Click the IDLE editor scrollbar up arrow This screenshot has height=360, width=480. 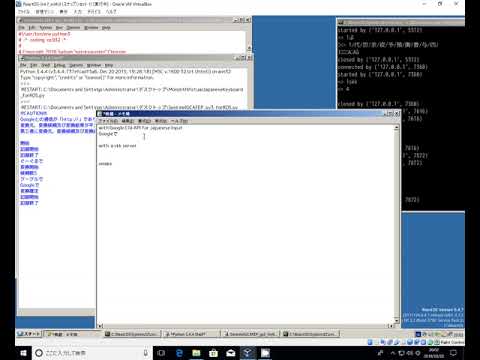click(249, 49)
